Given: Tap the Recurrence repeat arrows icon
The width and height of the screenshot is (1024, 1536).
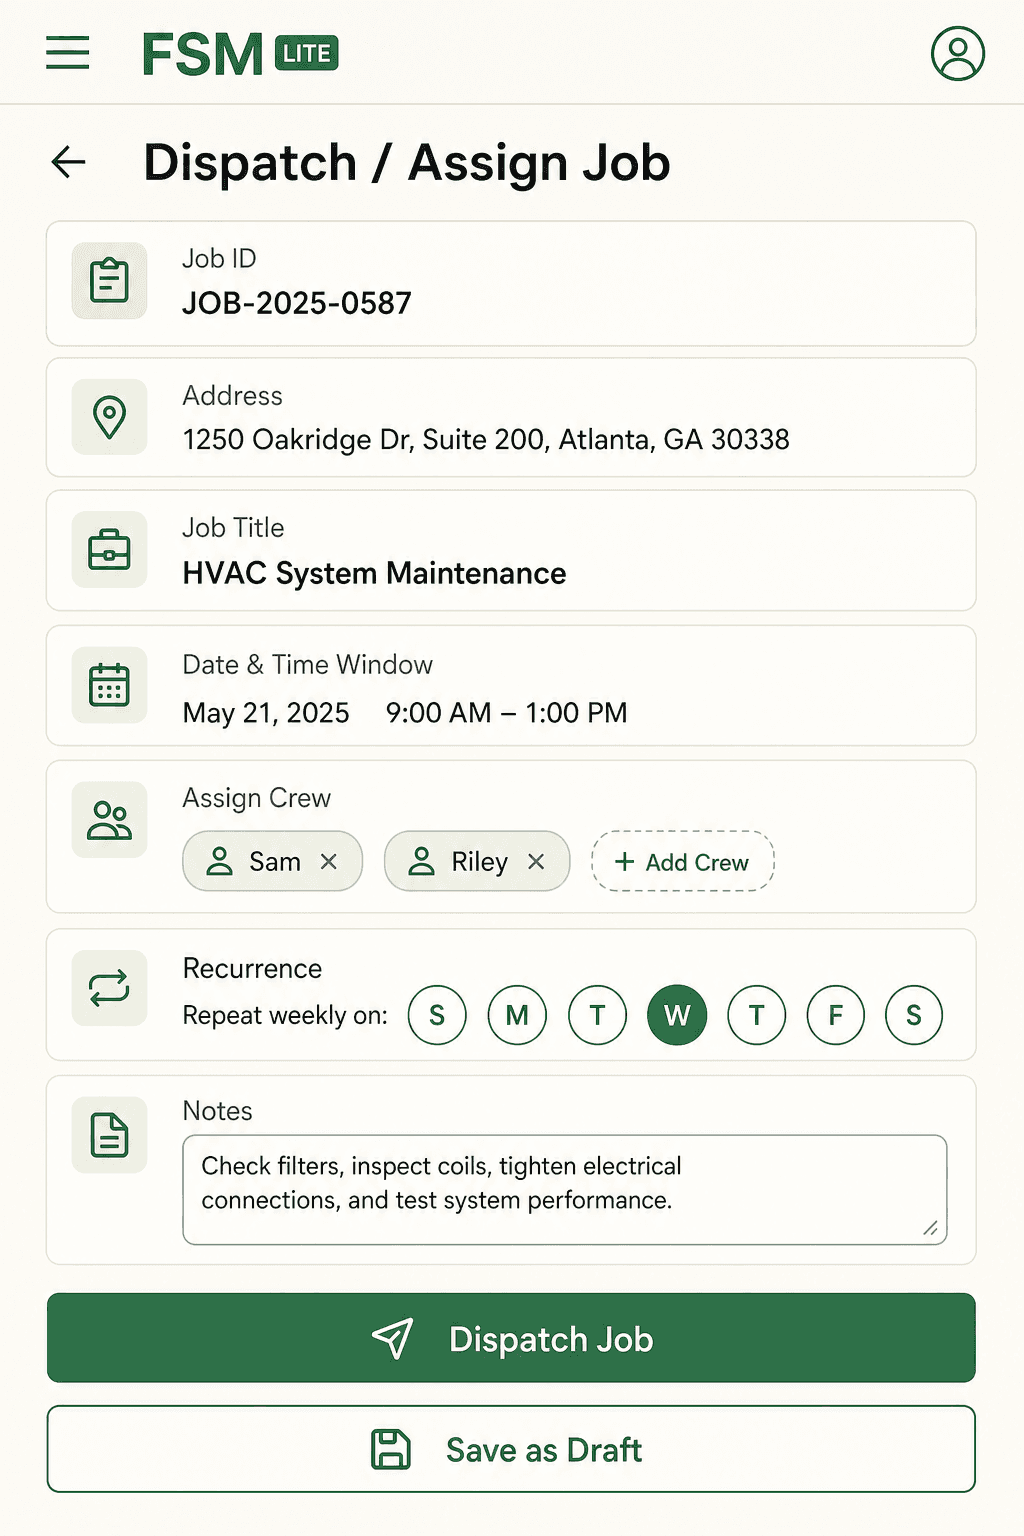Looking at the screenshot, I should pyautogui.click(x=110, y=988).
